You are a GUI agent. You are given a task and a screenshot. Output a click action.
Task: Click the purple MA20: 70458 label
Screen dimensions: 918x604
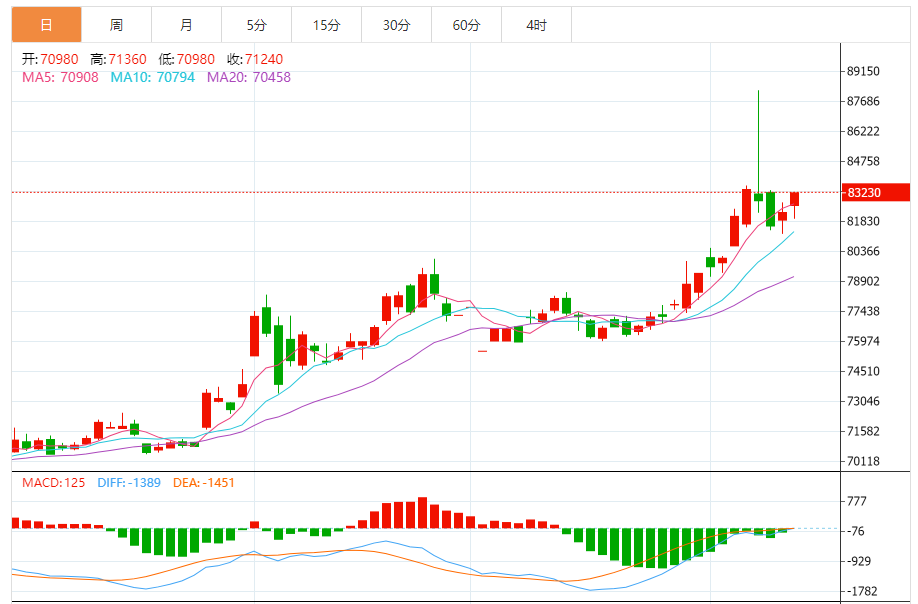click(x=249, y=77)
